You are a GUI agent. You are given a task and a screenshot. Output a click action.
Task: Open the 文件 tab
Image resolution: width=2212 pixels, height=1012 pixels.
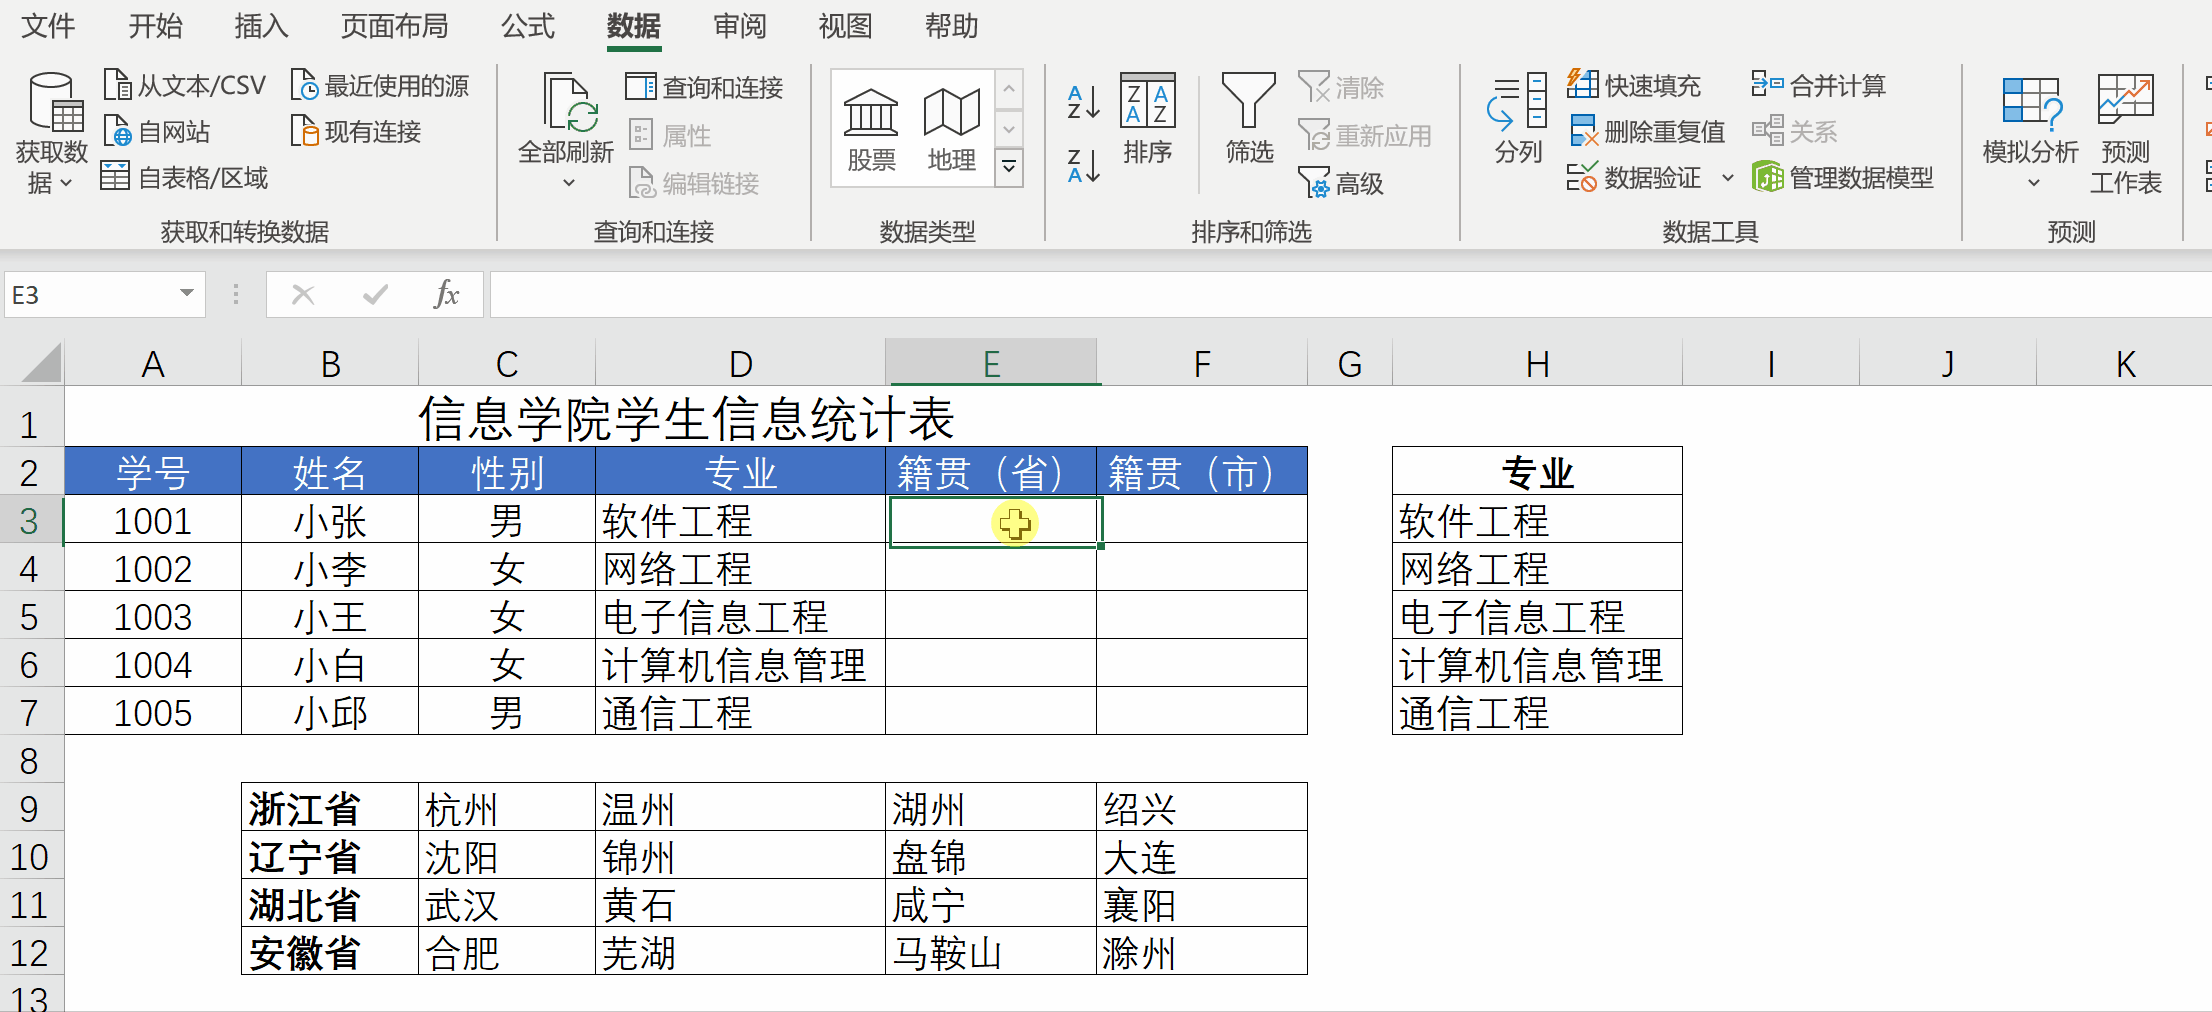point(48,26)
